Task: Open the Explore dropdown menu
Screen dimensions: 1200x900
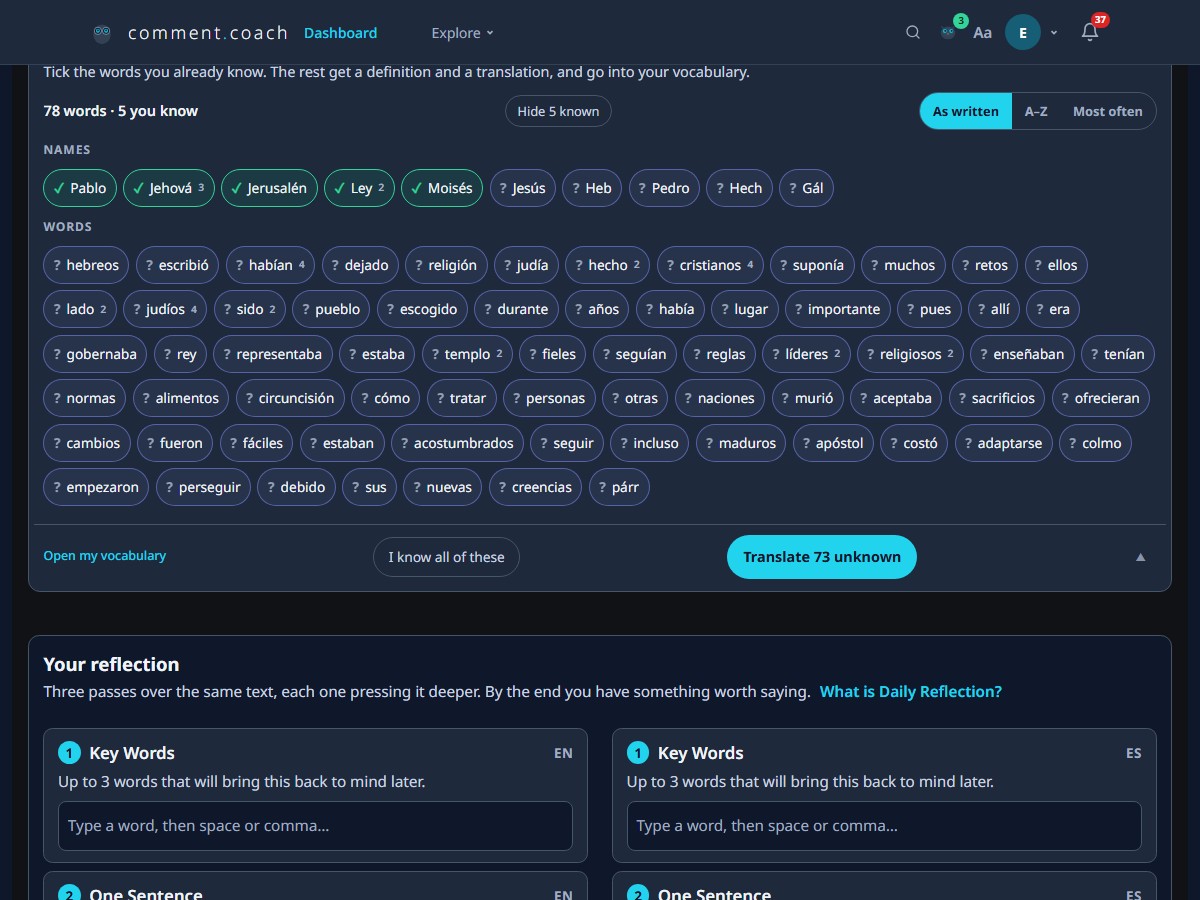Action: coord(462,33)
